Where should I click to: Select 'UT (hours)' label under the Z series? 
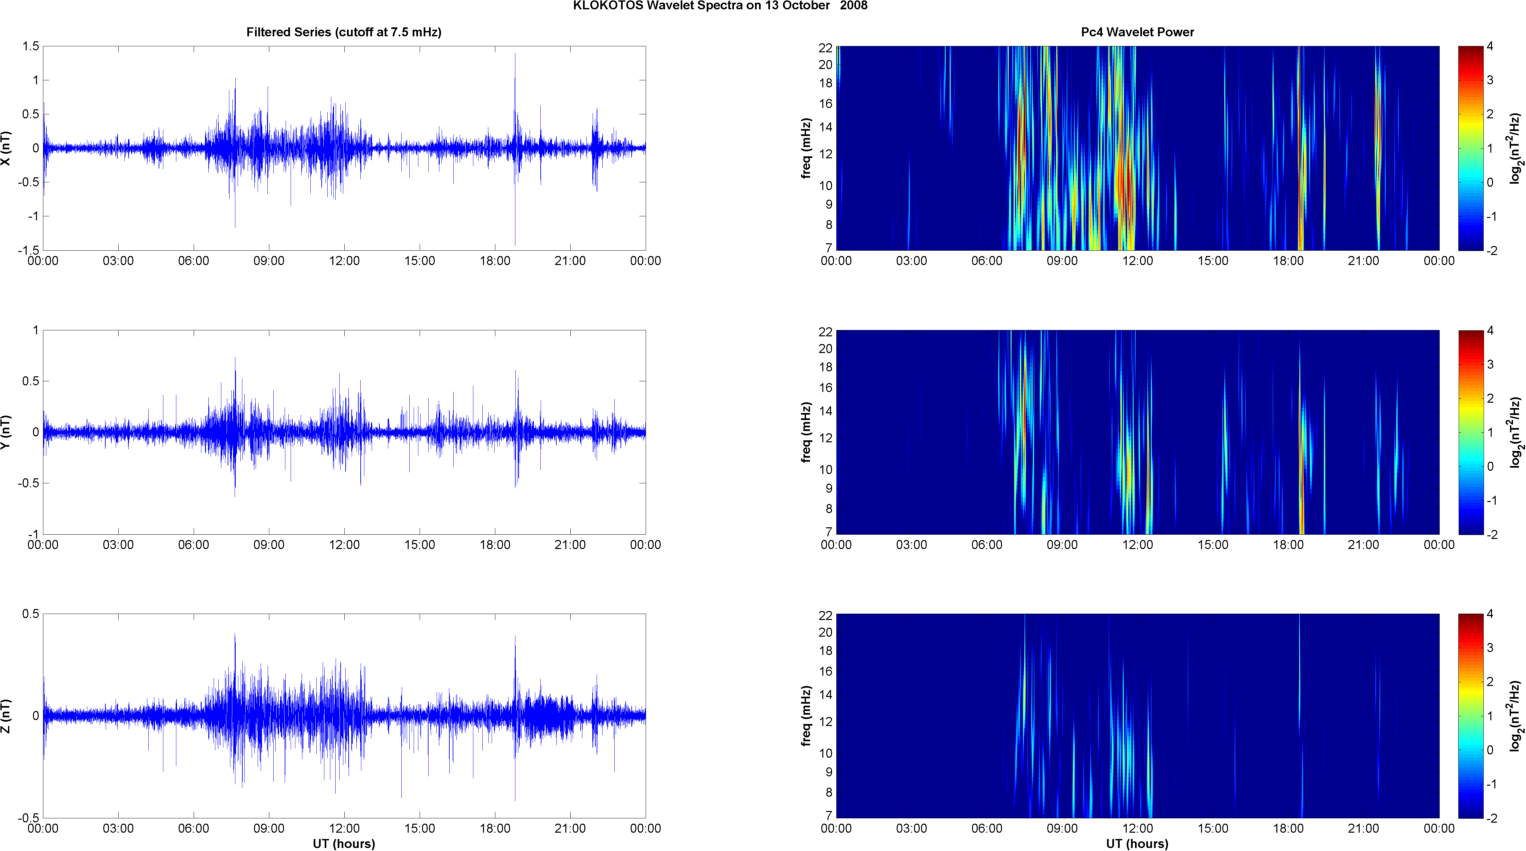coord(344,844)
